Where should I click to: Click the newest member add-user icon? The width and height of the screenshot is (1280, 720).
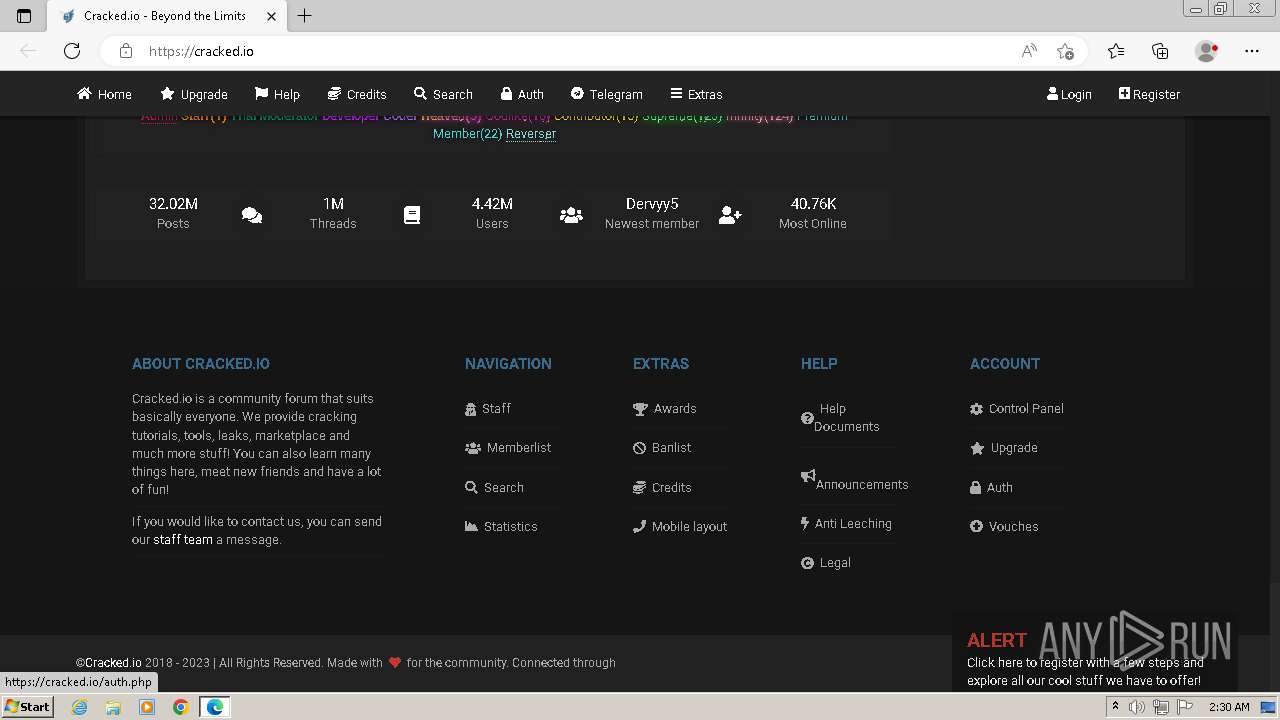pos(730,215)
